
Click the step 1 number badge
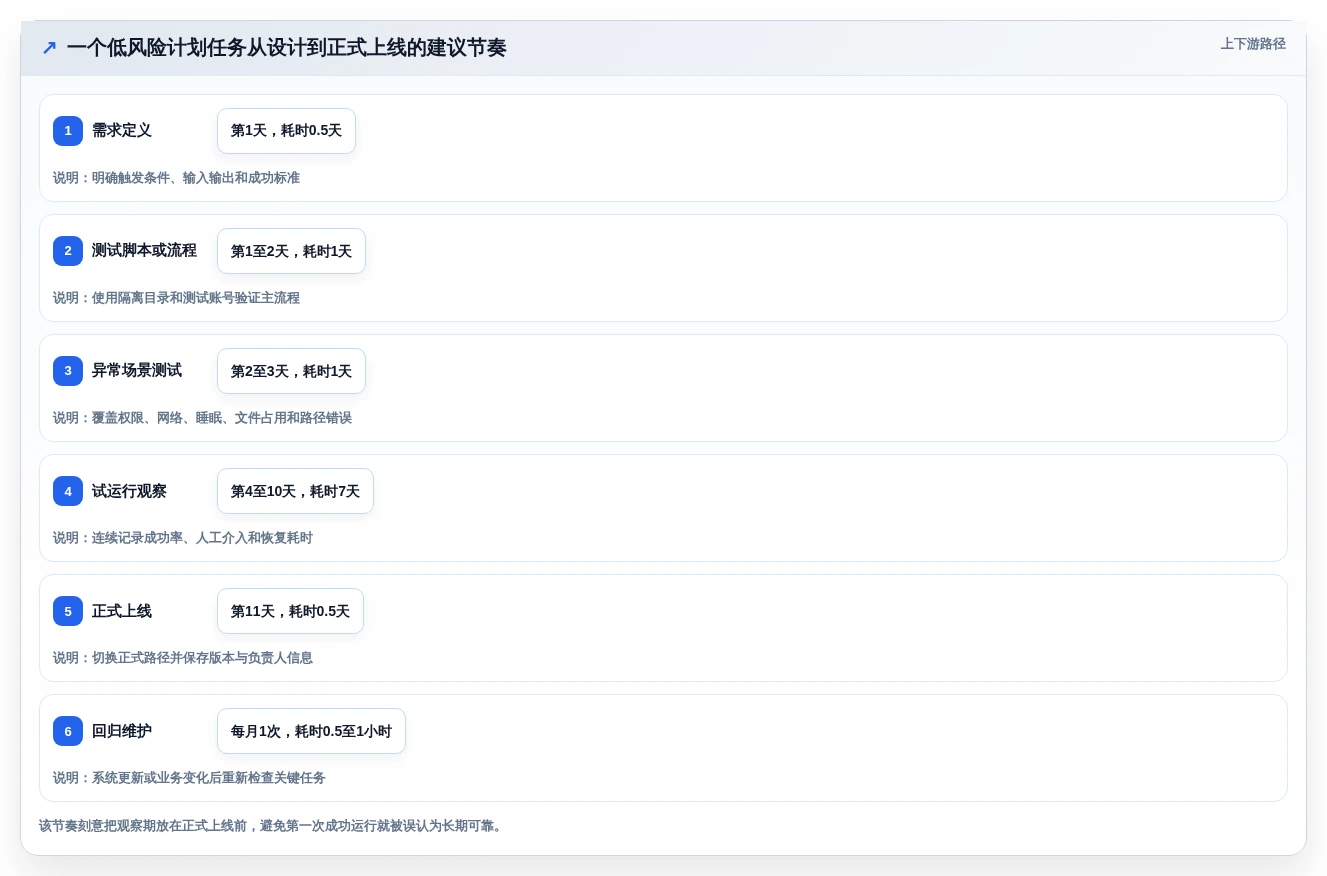(x=68, y=131)
